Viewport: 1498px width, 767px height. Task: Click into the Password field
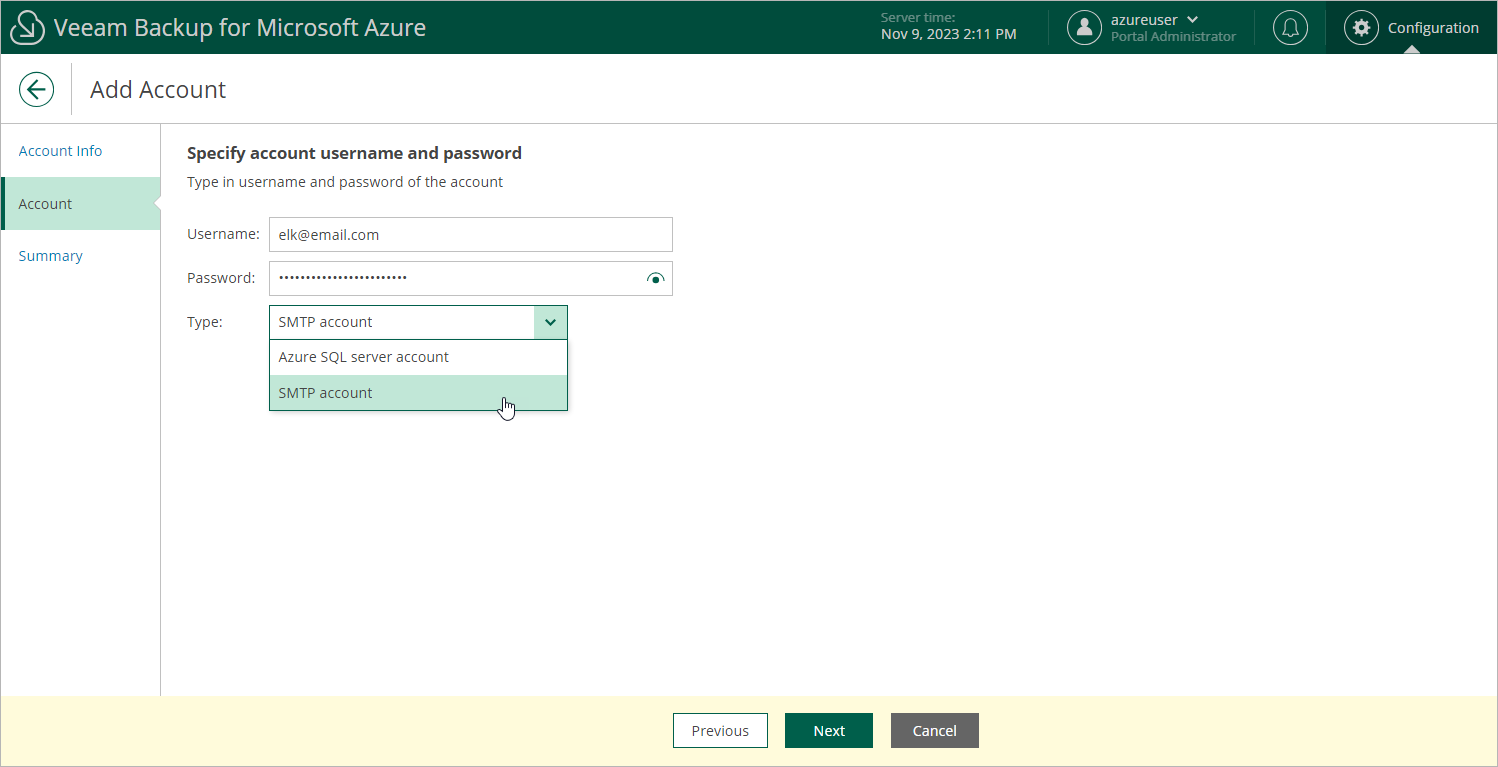[x=471, y=279]
